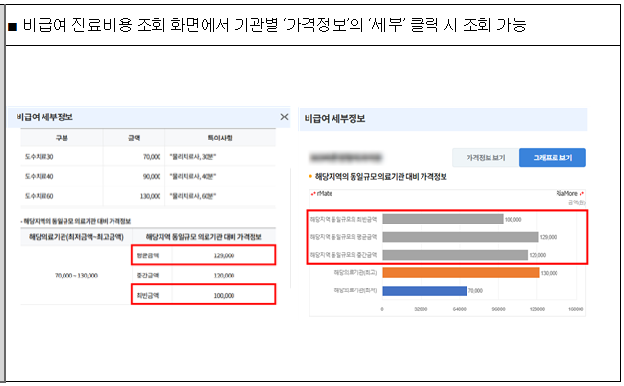Click the 130,000 value beside the orange bar

point(549,273)
